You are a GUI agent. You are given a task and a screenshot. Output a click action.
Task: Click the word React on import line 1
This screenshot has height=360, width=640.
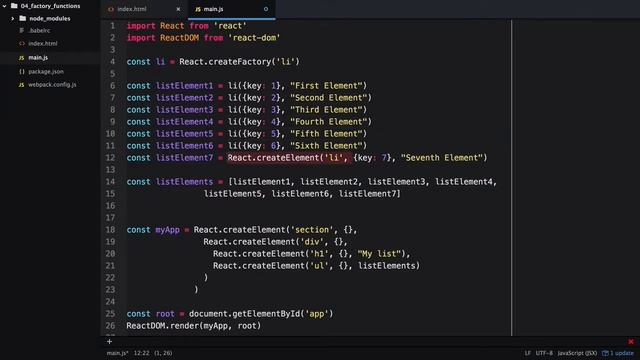tap(172, 26)
